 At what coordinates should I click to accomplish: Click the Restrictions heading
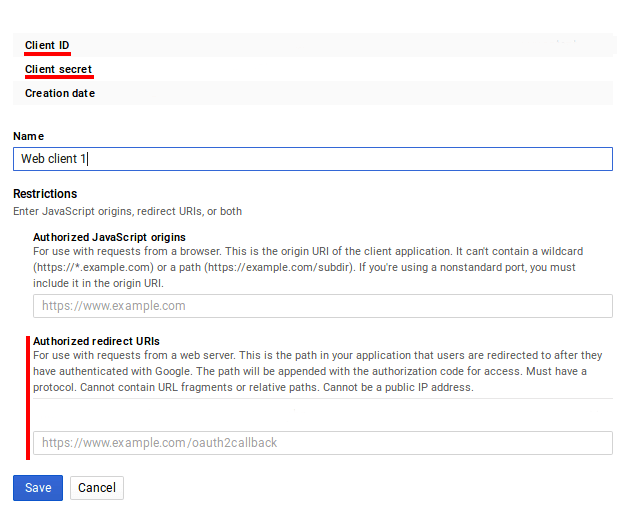pyautogui.click(x=45, y=194)
